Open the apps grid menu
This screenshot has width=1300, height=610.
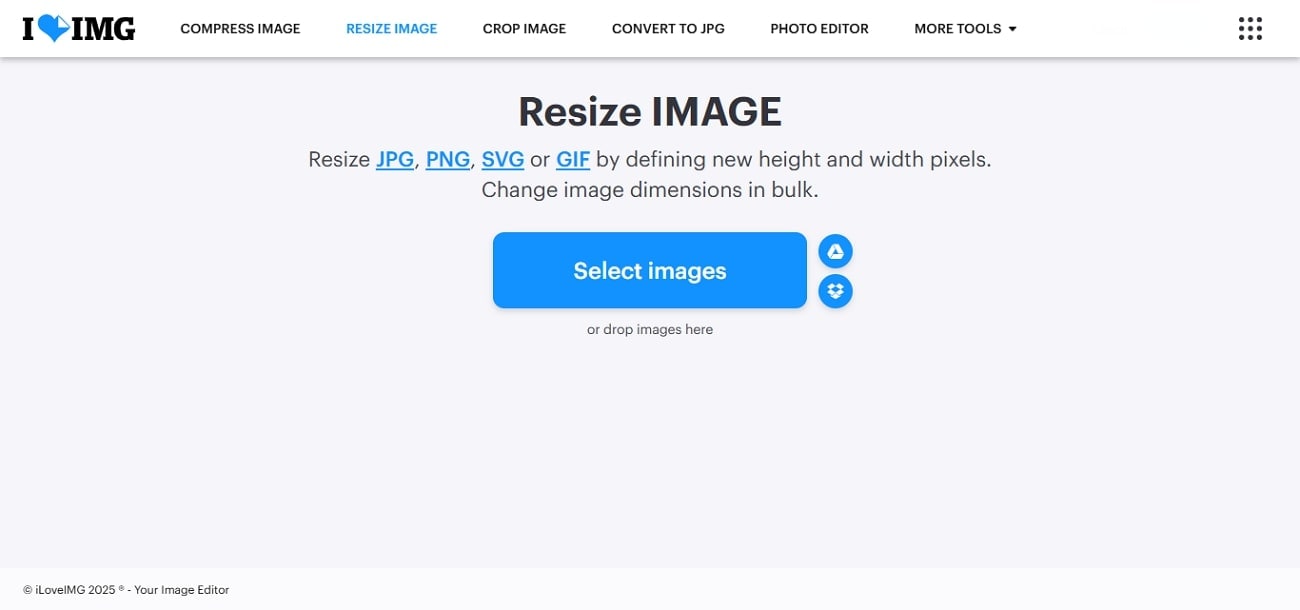(x=1250, y=29)
